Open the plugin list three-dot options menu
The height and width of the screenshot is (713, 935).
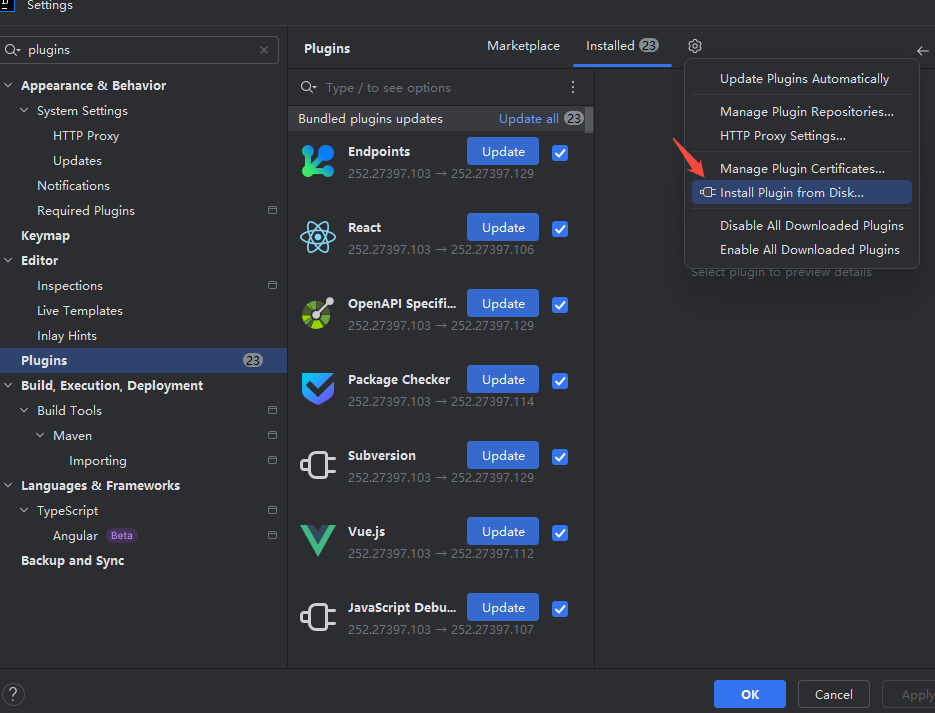(x=572, y=88)
